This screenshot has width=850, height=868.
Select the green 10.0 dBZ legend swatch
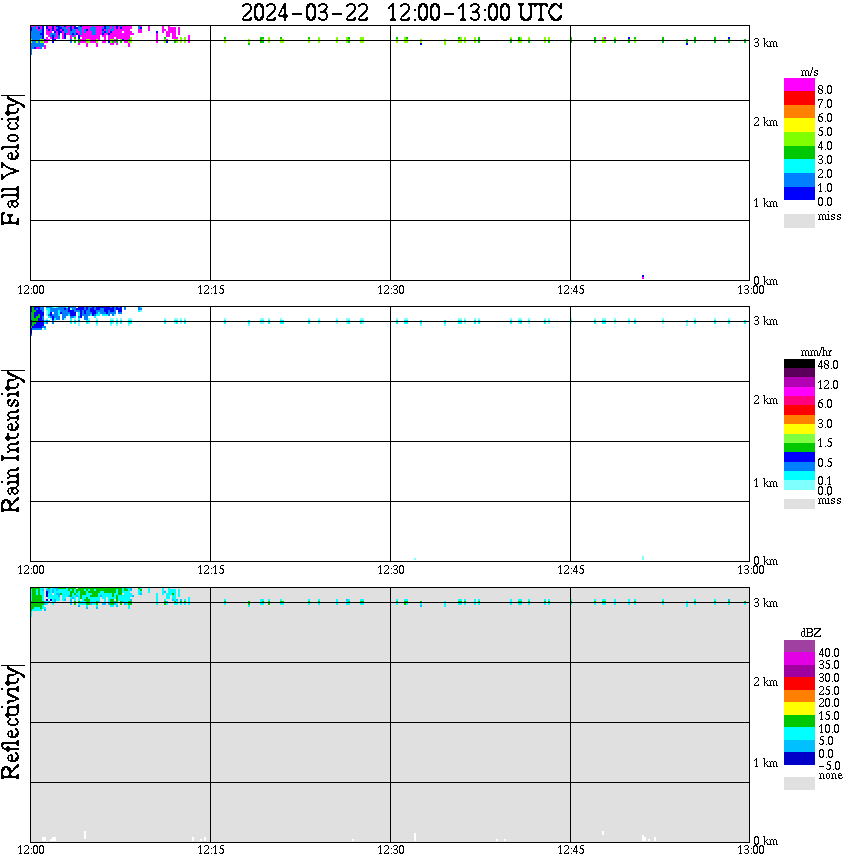click(799, 721)
